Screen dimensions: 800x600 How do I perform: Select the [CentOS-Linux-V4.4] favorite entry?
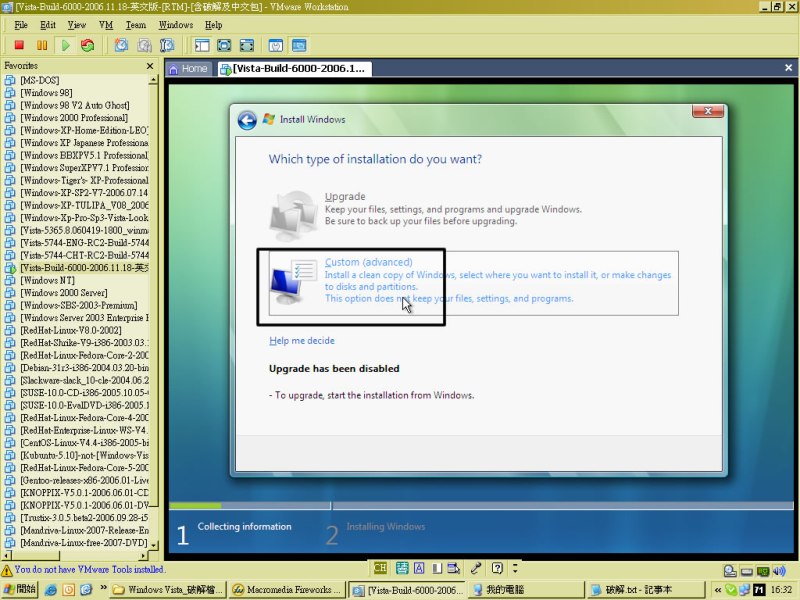tap(77, 443)
